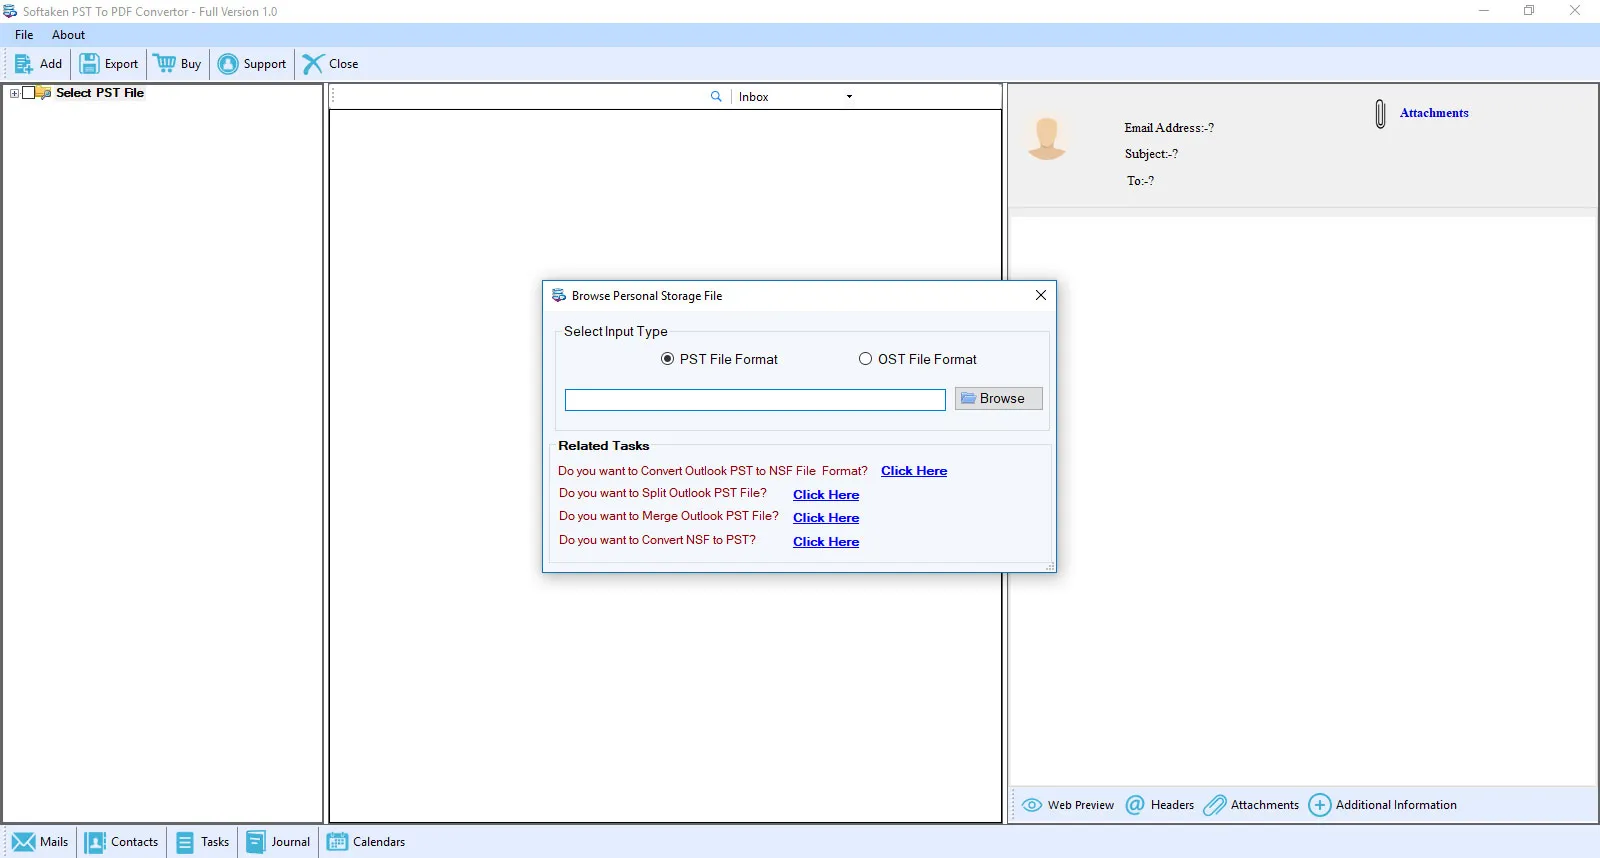1600x858 pixels.
Task: Click Here link for PST to NSF conversion
Action: (x=914, y=471)
